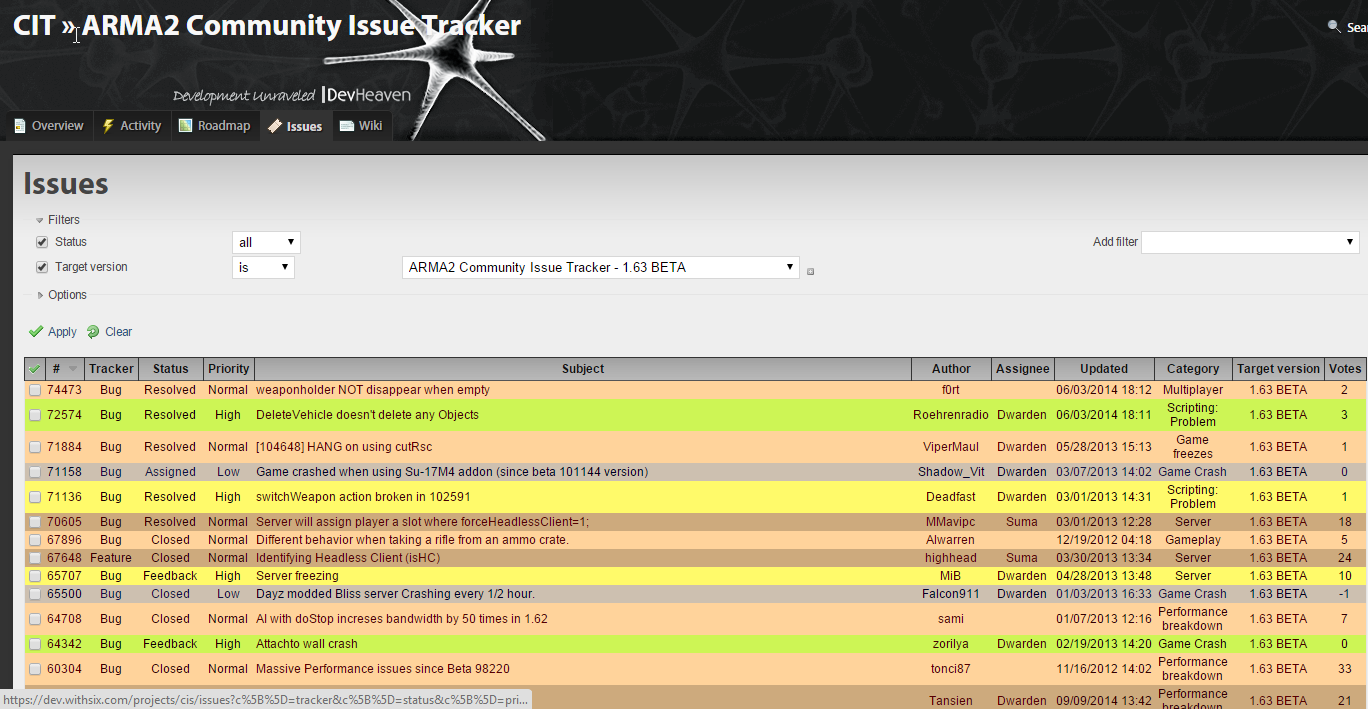Click the Activity lightning bolt icon
The image size is (1368, 709).
pyautogui.click(x=108, y=126)
